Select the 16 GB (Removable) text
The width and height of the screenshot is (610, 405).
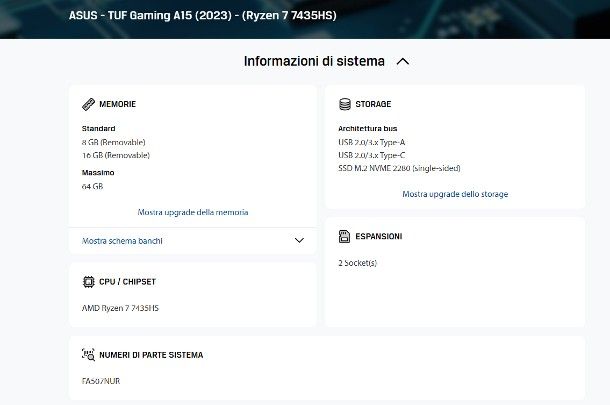click(116, 155)
